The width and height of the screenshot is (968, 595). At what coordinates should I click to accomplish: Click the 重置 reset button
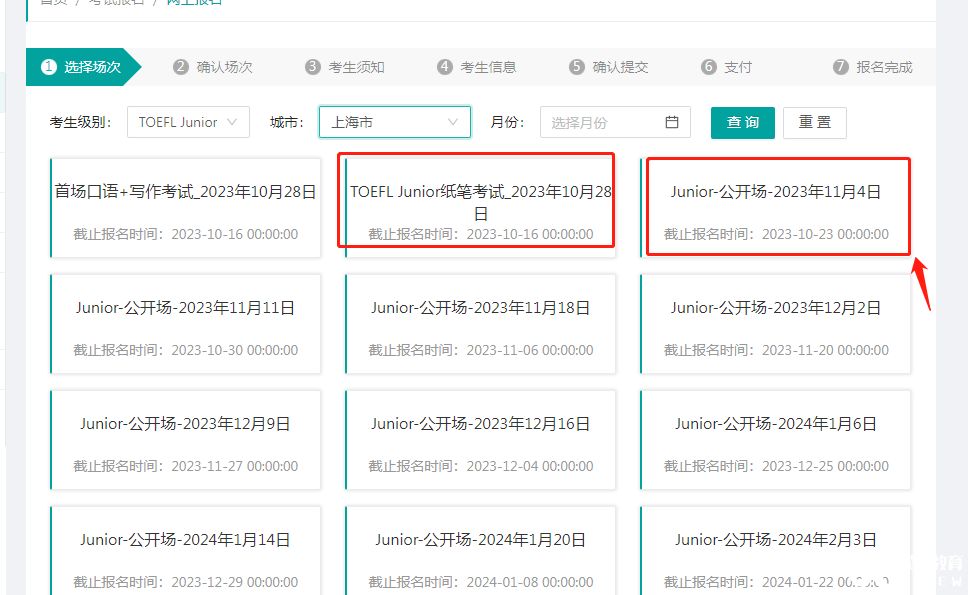(x=815, y=122)
